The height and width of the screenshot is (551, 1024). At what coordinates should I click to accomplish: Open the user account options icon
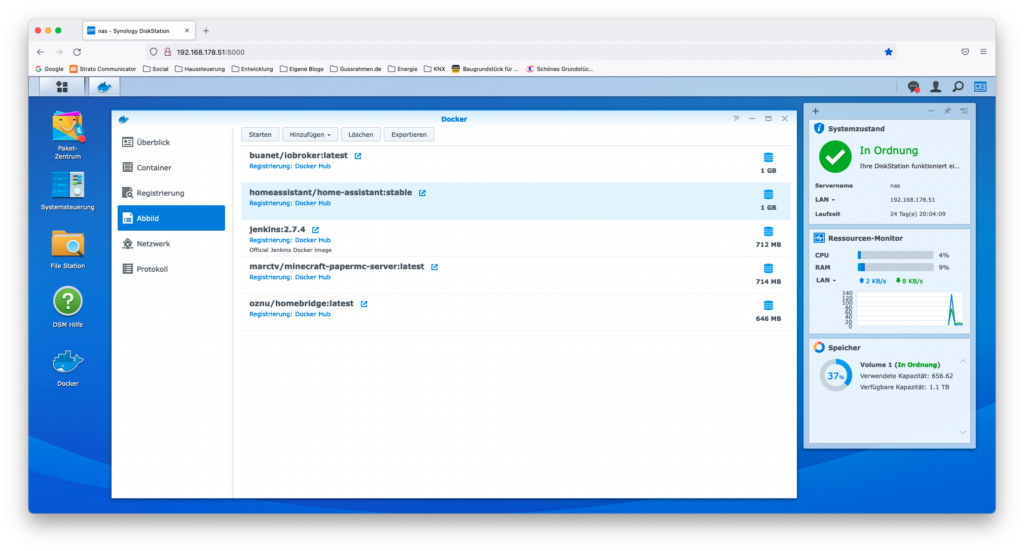pos(935,87)
